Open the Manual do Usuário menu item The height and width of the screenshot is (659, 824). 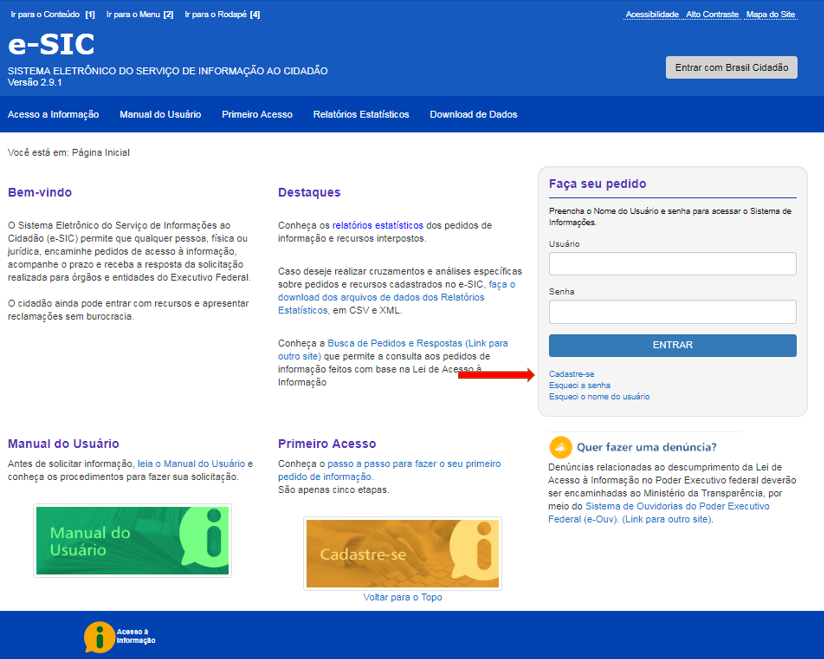click(x=160, y=114)
